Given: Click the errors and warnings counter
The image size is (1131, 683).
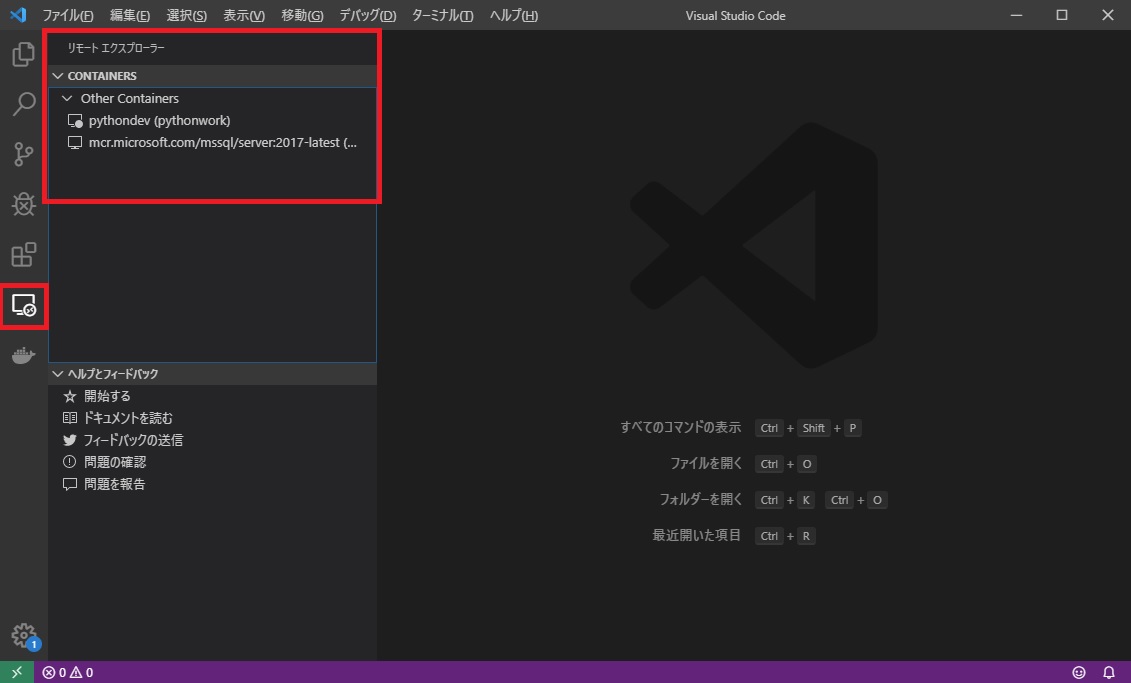Looking at the screenshot, I should 67,672.
